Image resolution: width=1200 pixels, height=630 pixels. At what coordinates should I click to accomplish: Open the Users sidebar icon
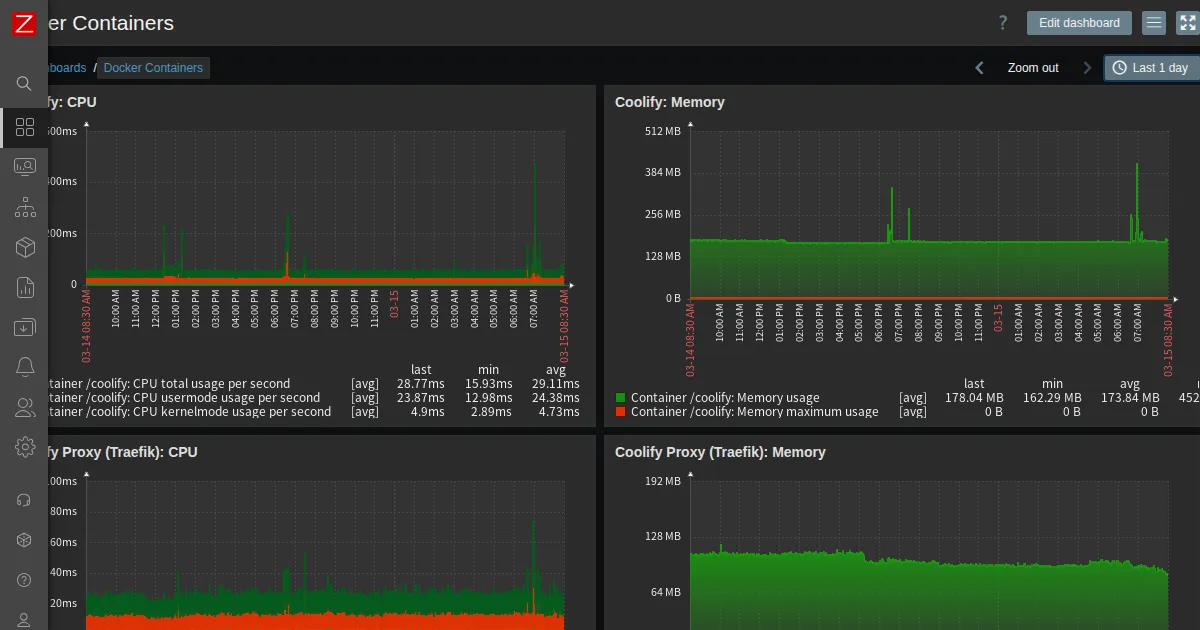click(25, 407)
